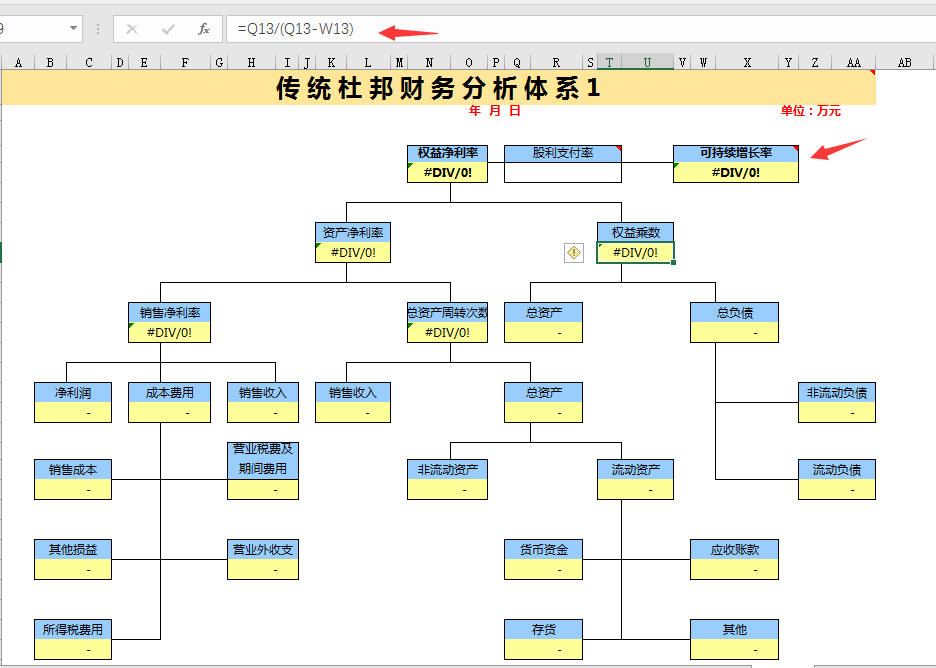This screenshot has height=668, width=936.
Task: Select the value cell under 流动资产
Action: click(636, 490)
